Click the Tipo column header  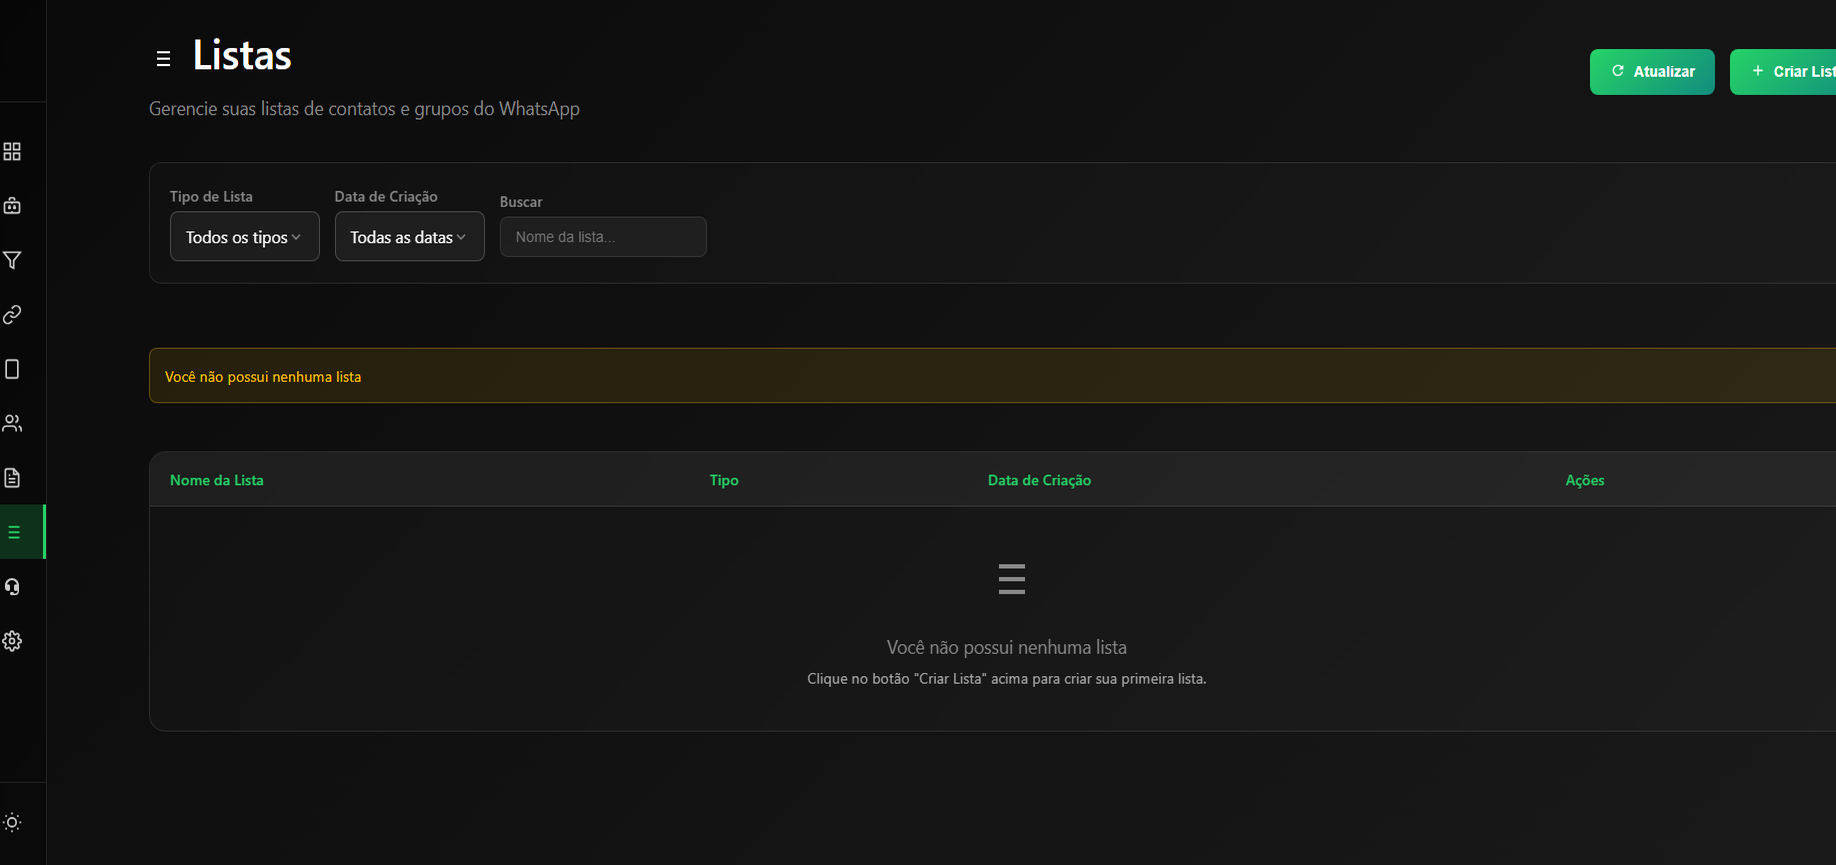click(x=724, y=480)
